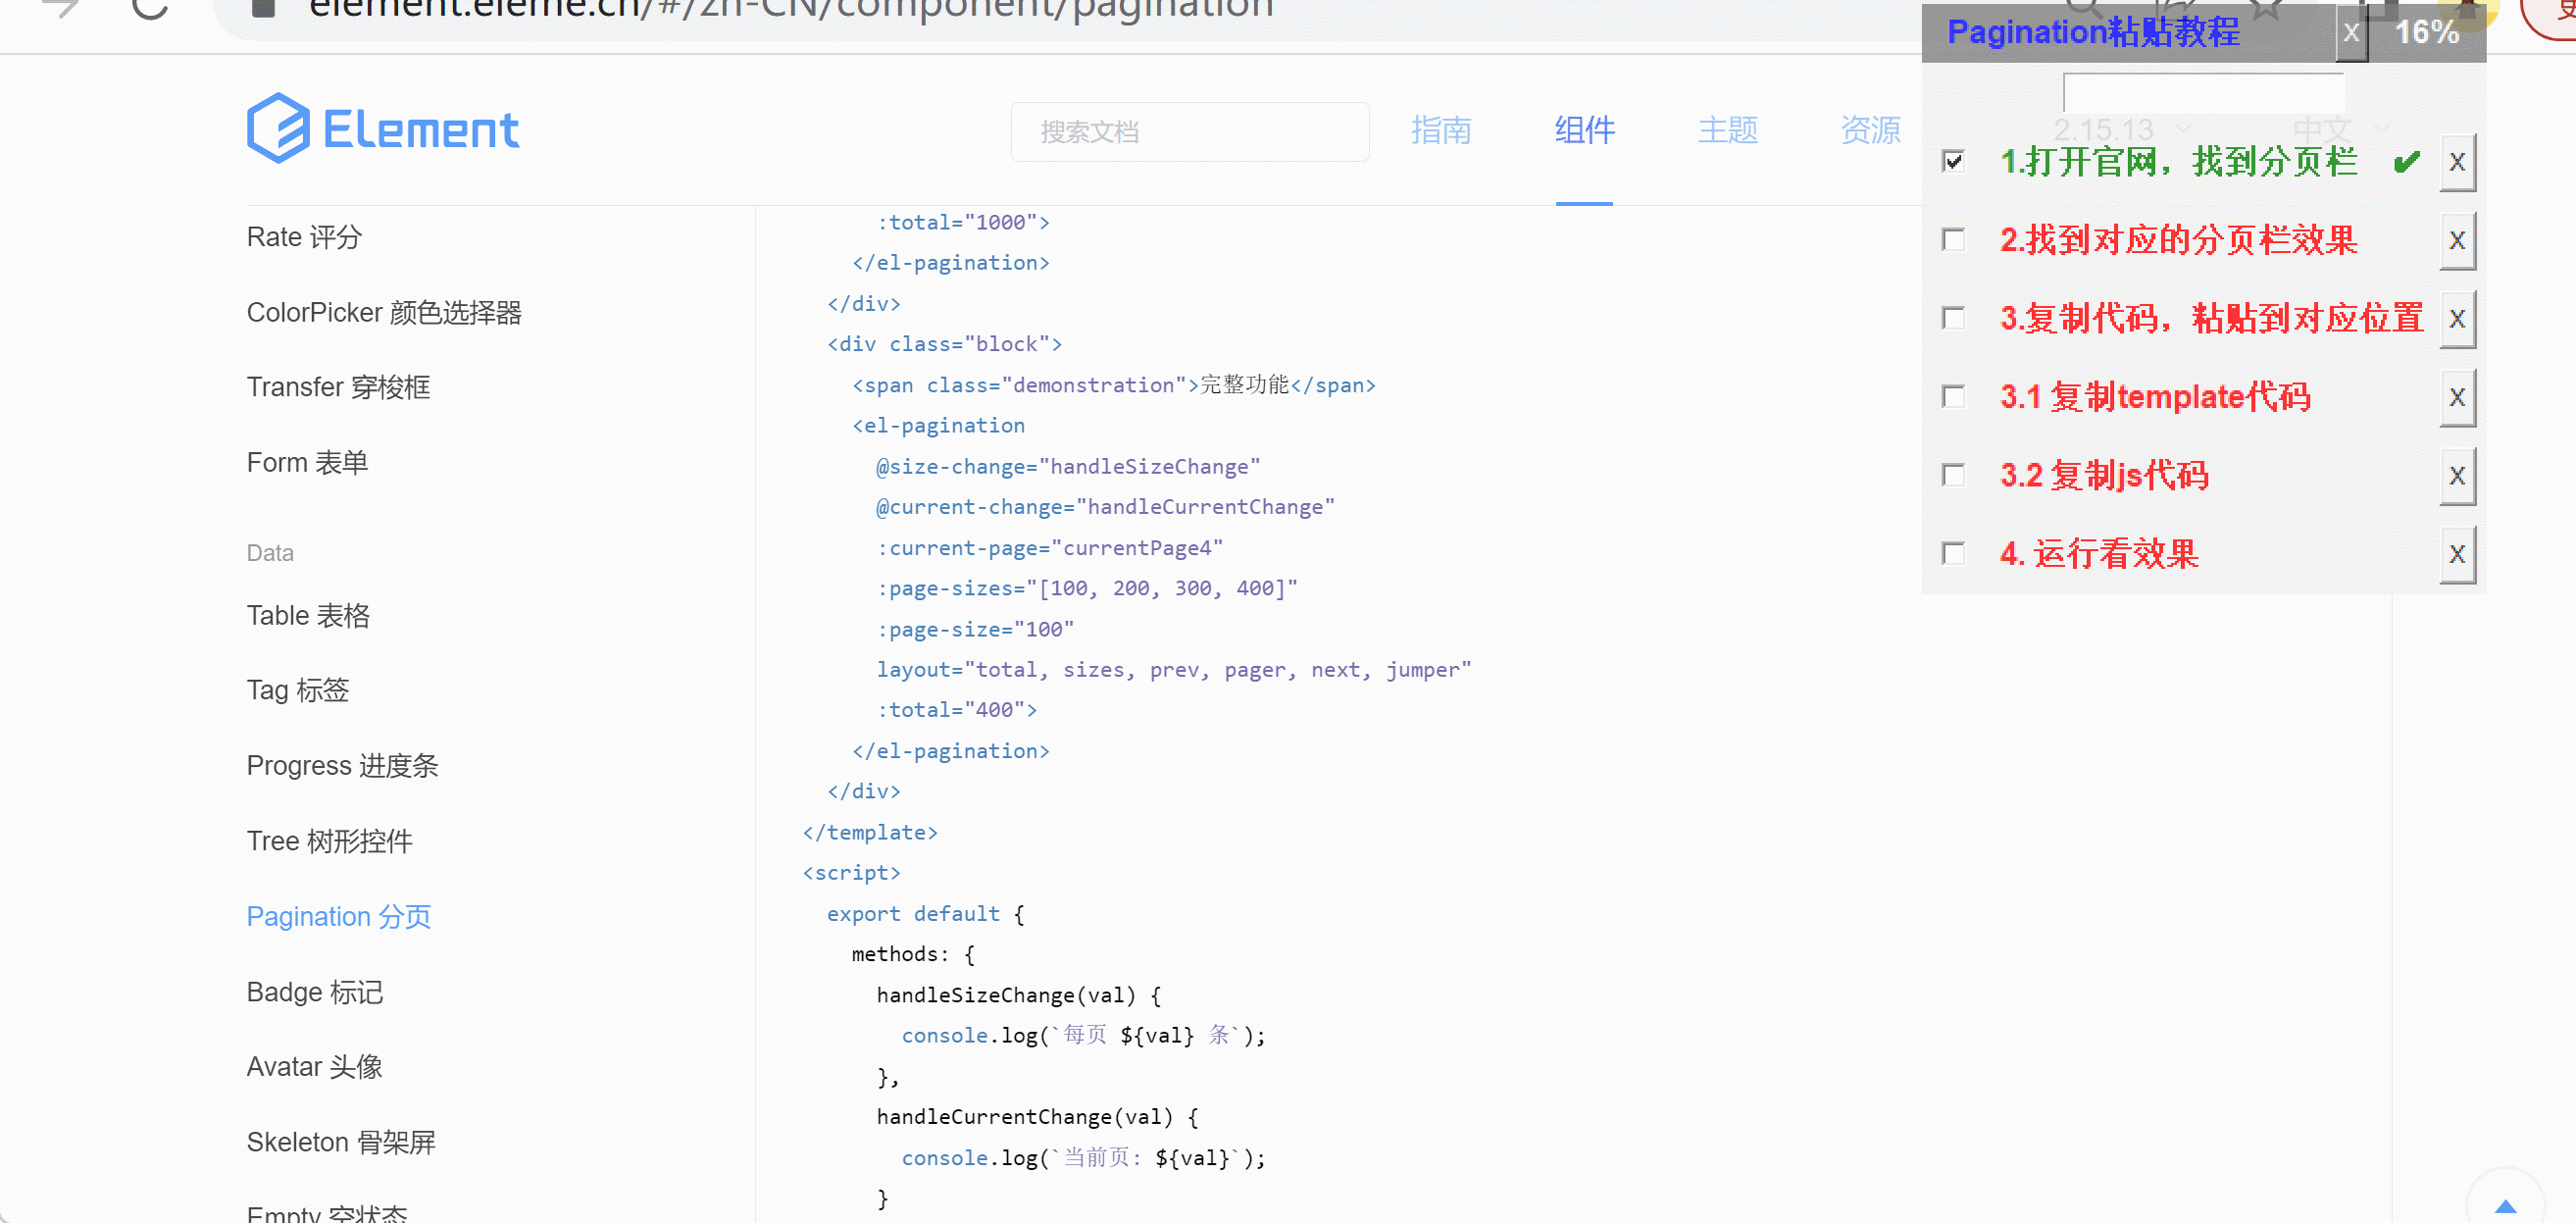Viewport: 2576px width, 1223px height.
Task: Click the text input in tutorial overlay
Action: pyautogui.click(x=2203, y=92)
